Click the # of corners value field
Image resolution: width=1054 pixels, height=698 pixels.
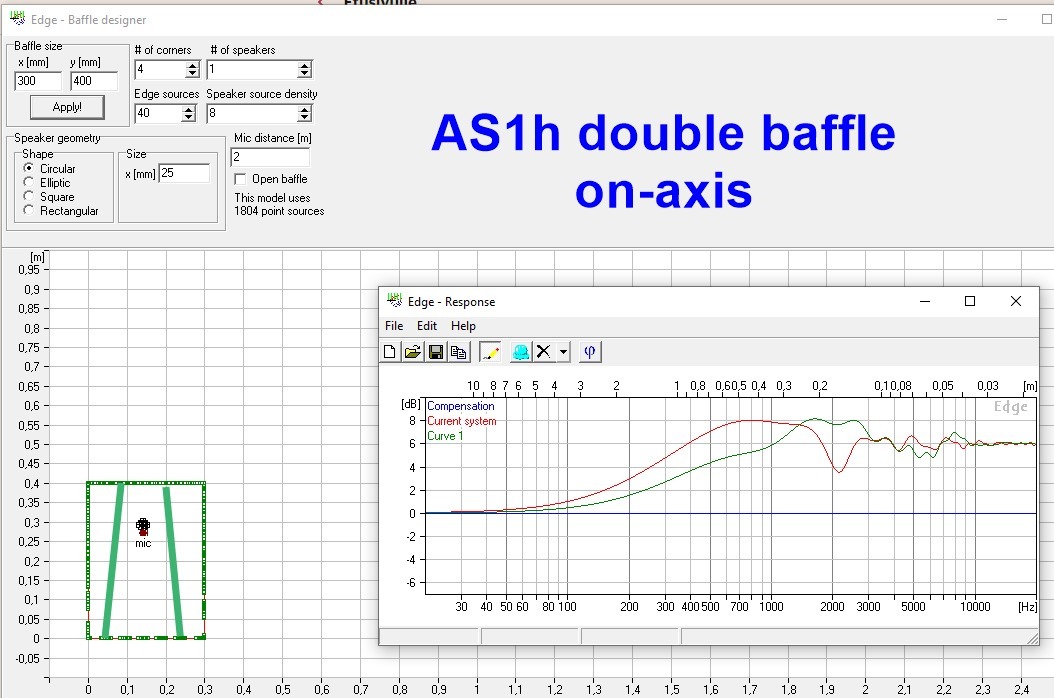click(x=160, y=69)
